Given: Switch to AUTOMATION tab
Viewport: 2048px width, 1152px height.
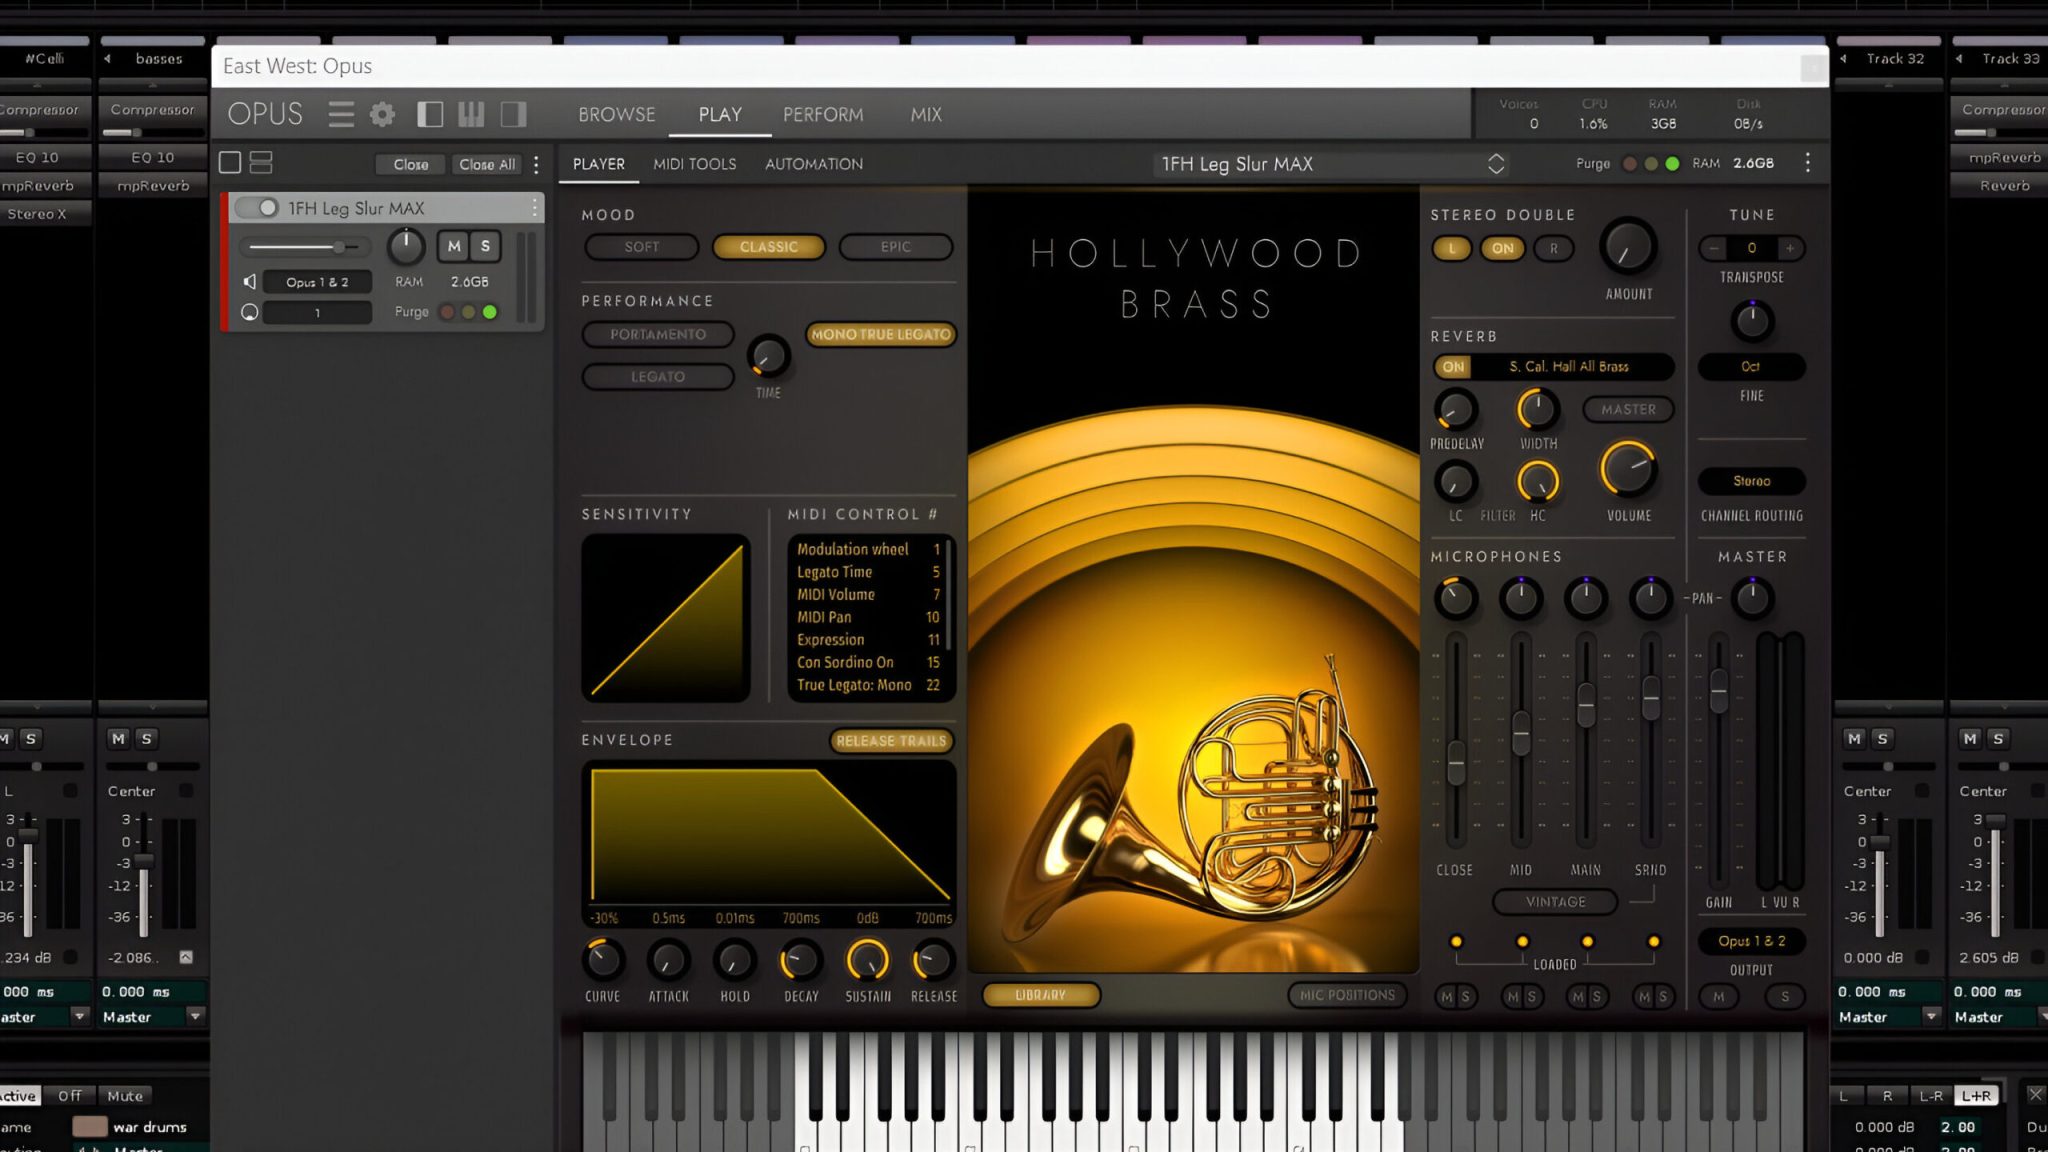Looking at the screenshot, I should coord(814,164).
